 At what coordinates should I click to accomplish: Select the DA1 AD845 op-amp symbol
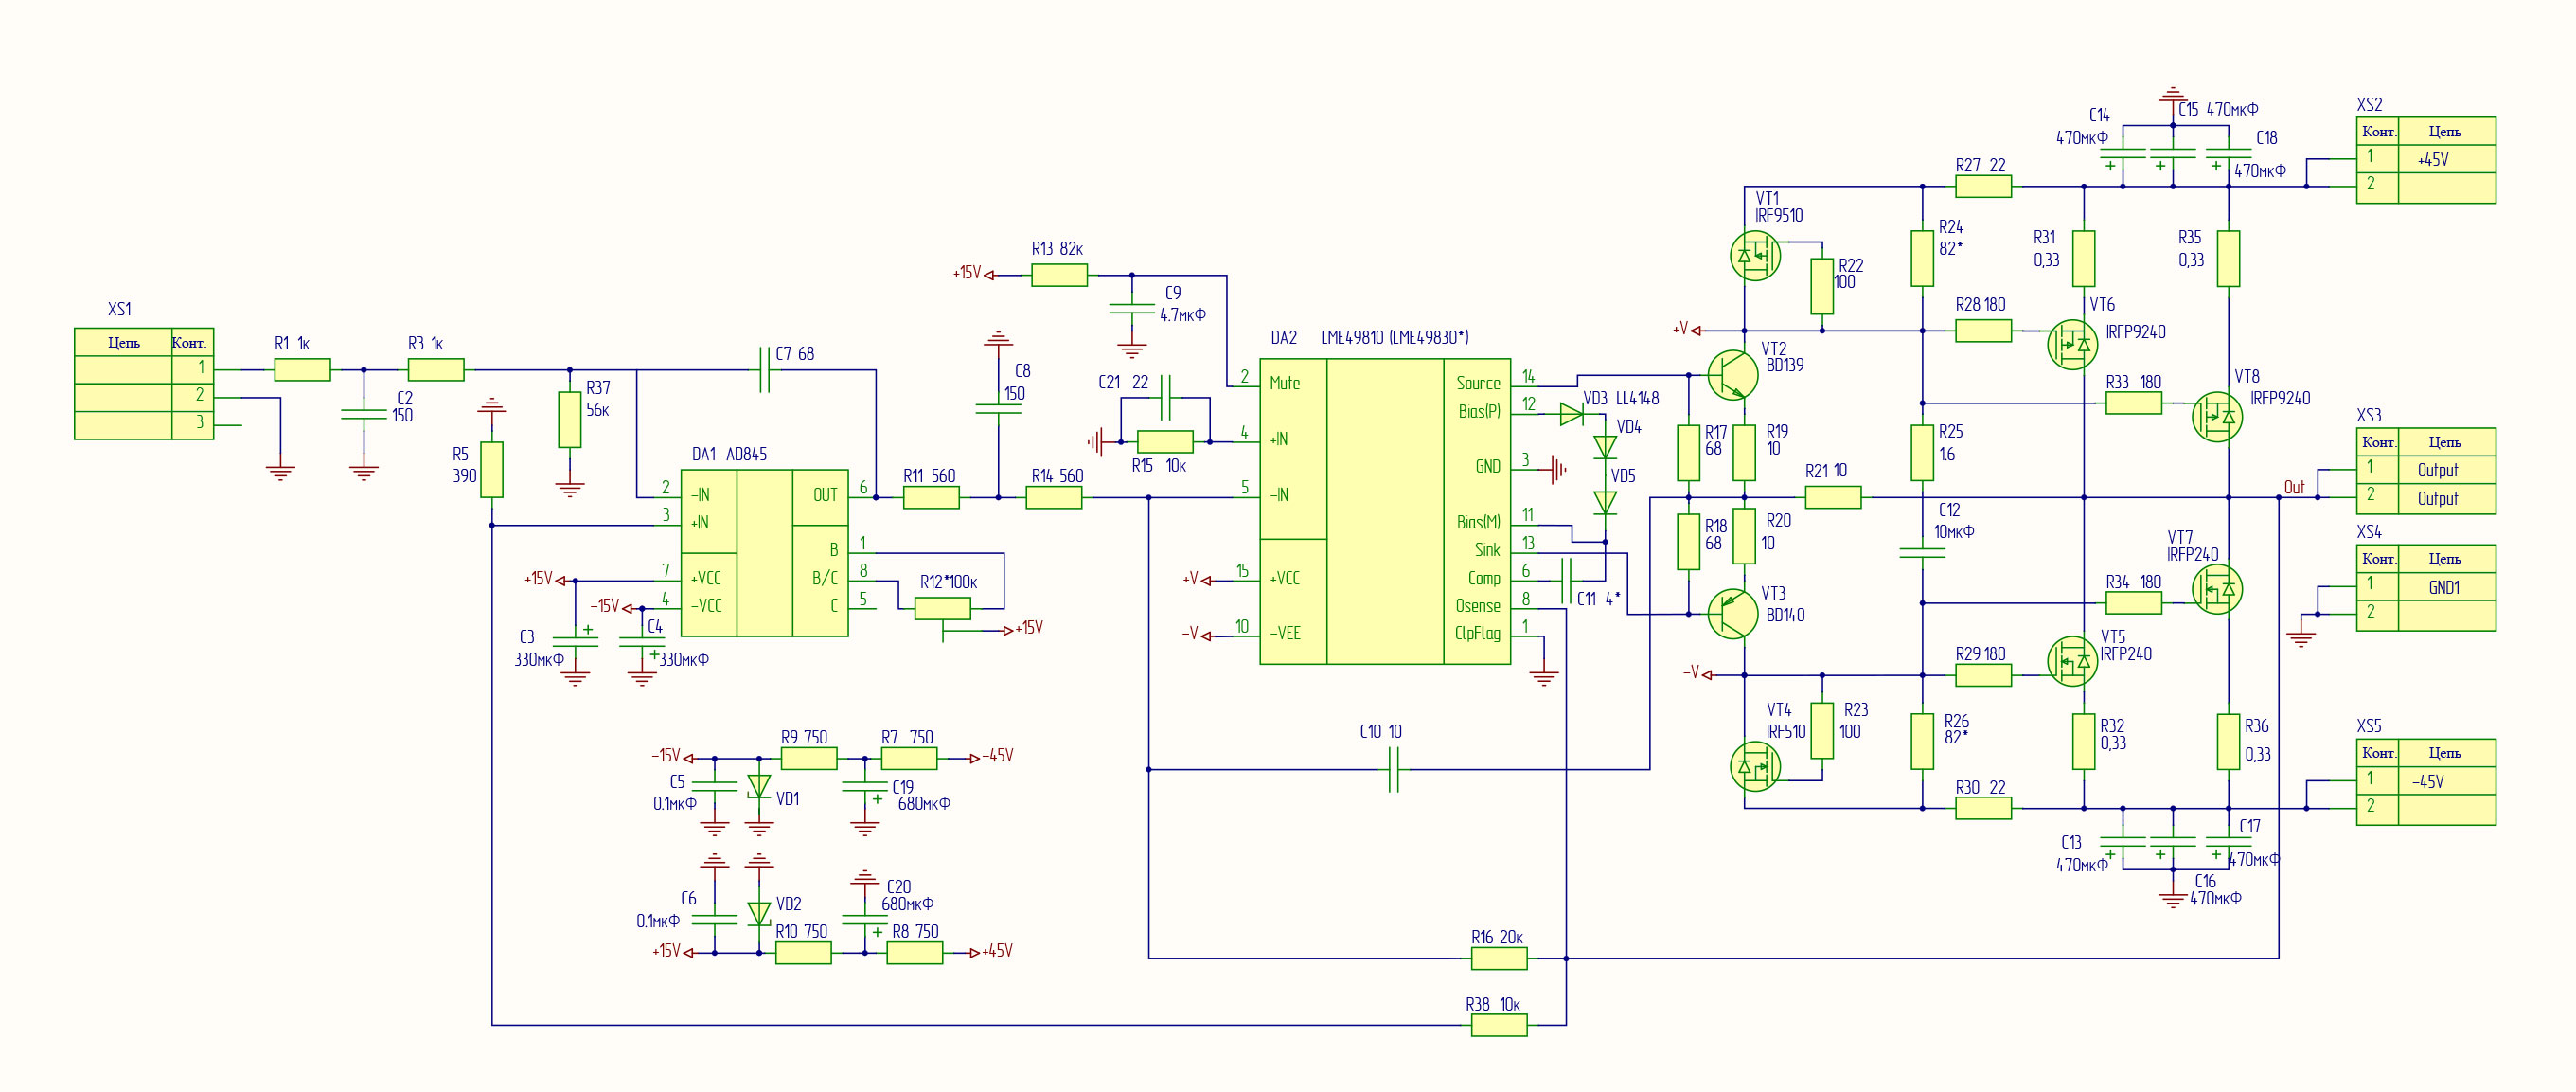pyautogui.click(x=765, y=553)
